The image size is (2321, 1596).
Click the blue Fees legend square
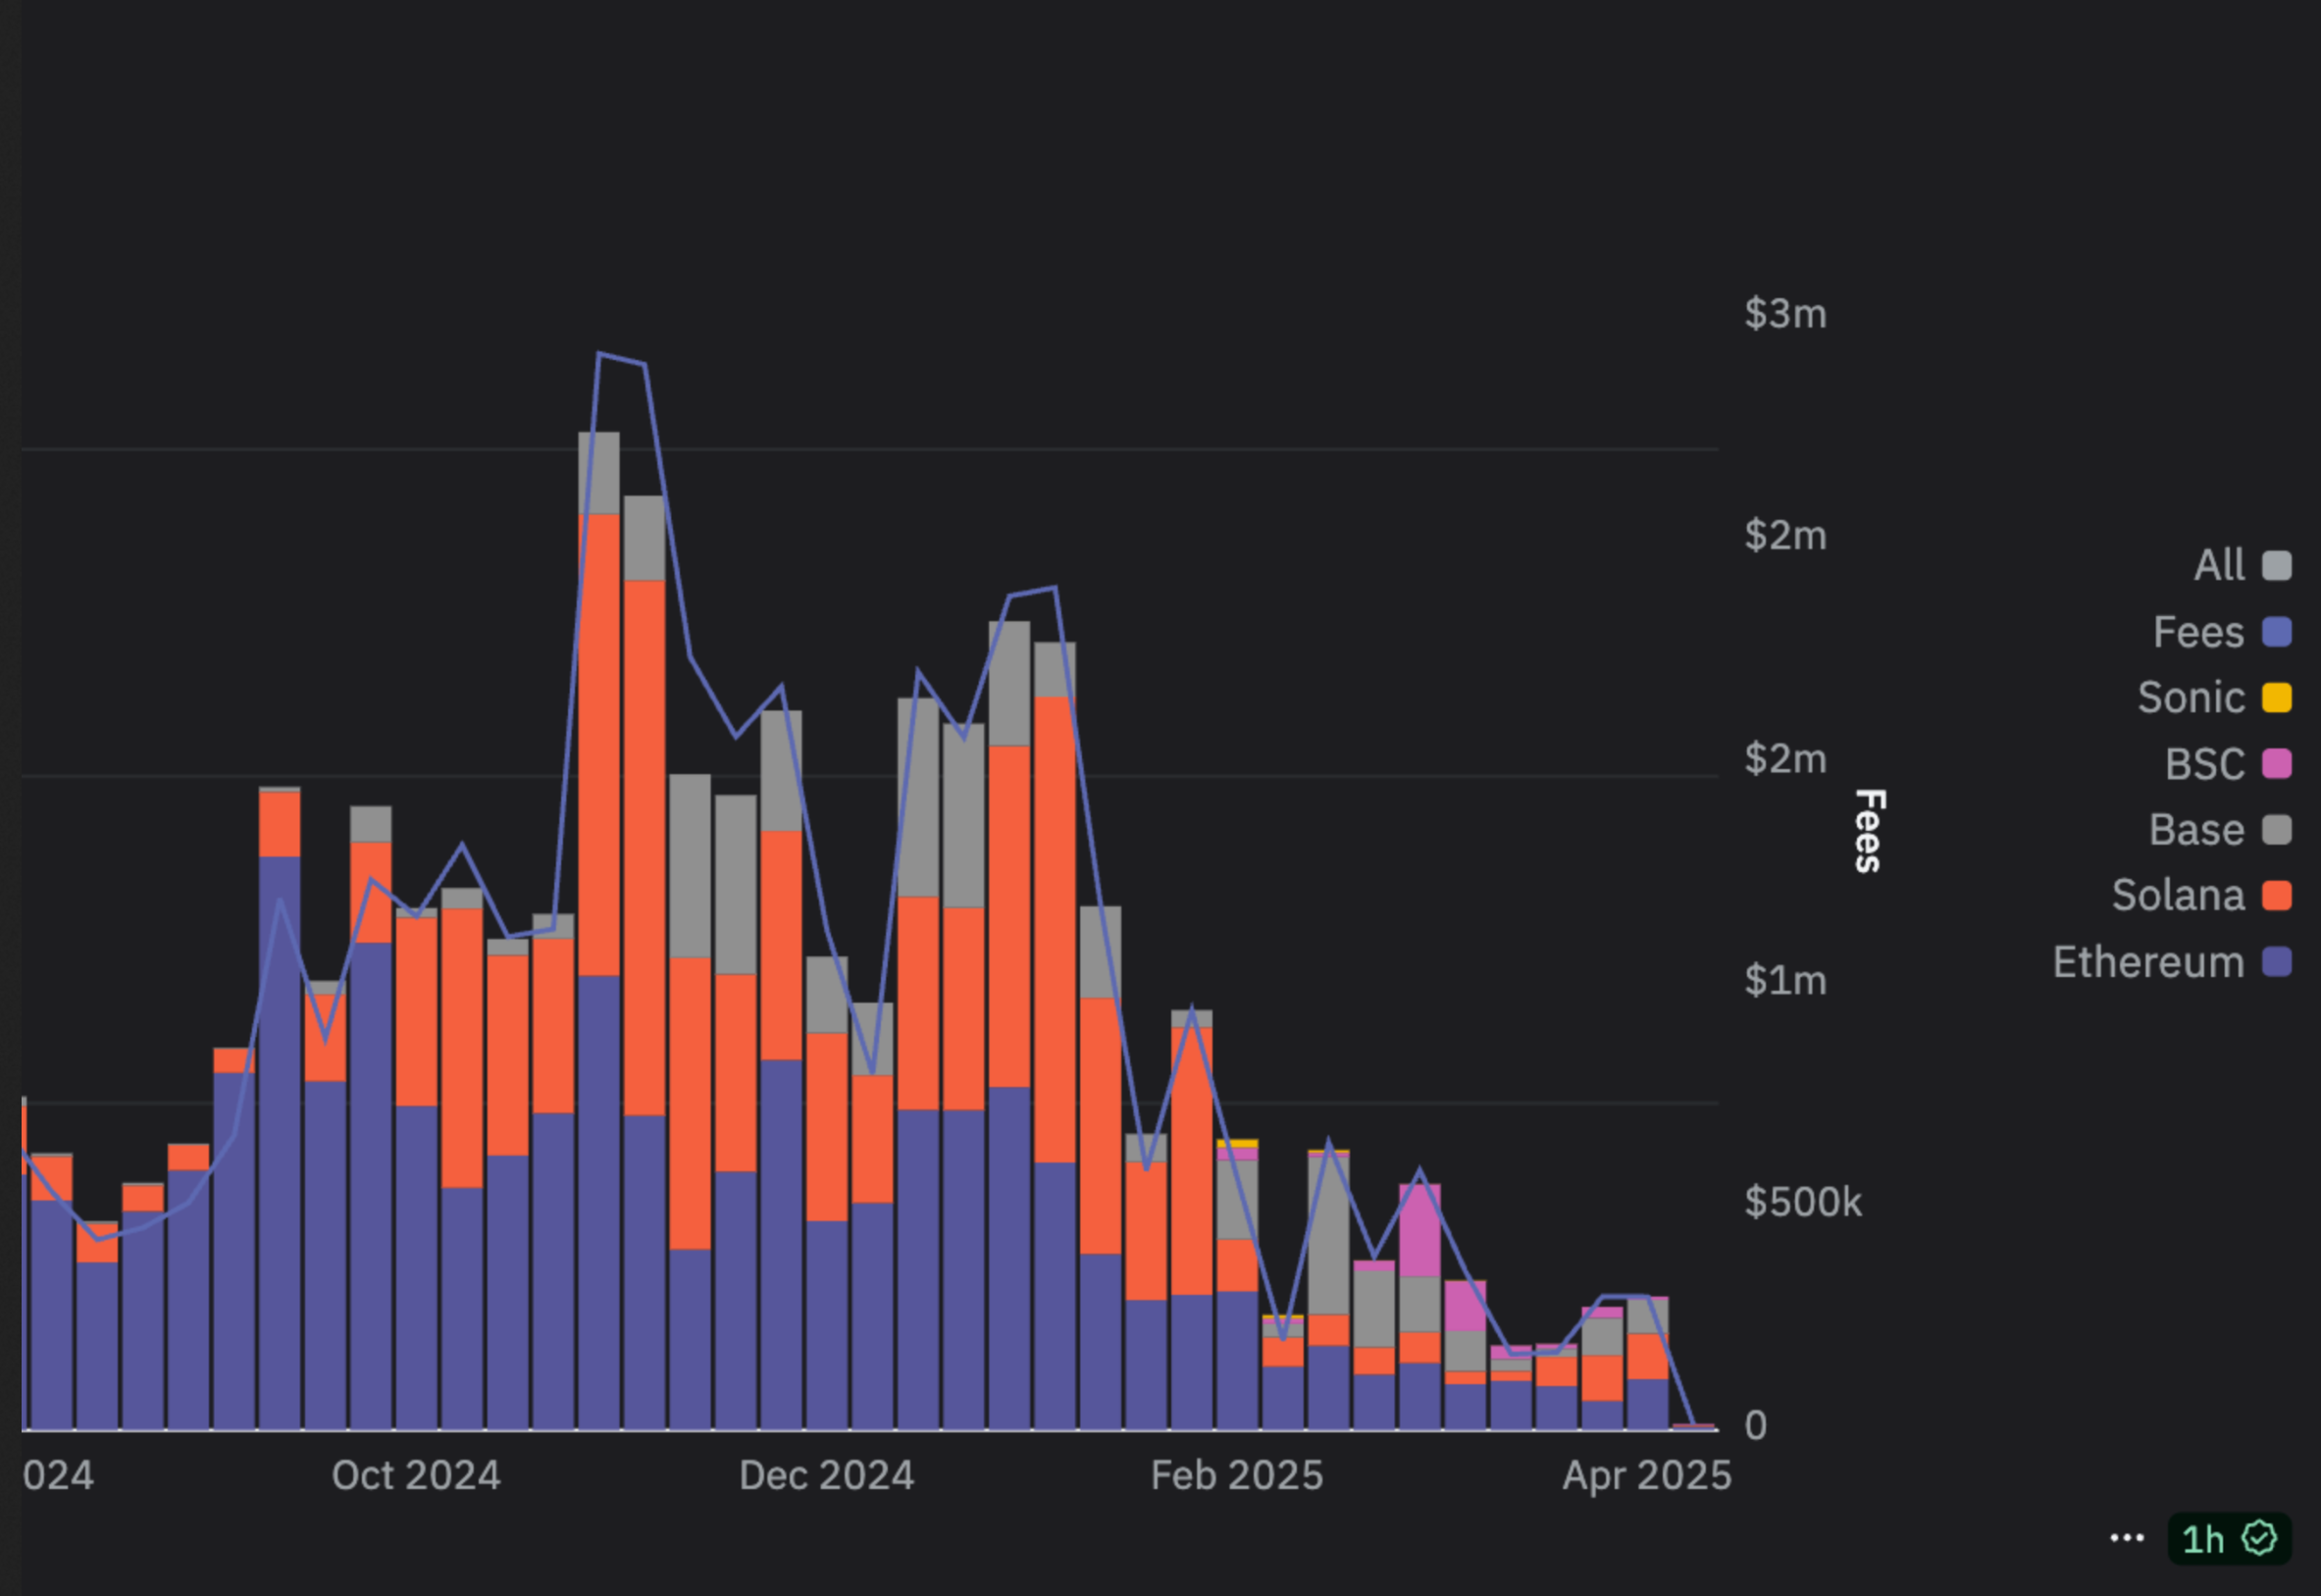[2277, 632]
